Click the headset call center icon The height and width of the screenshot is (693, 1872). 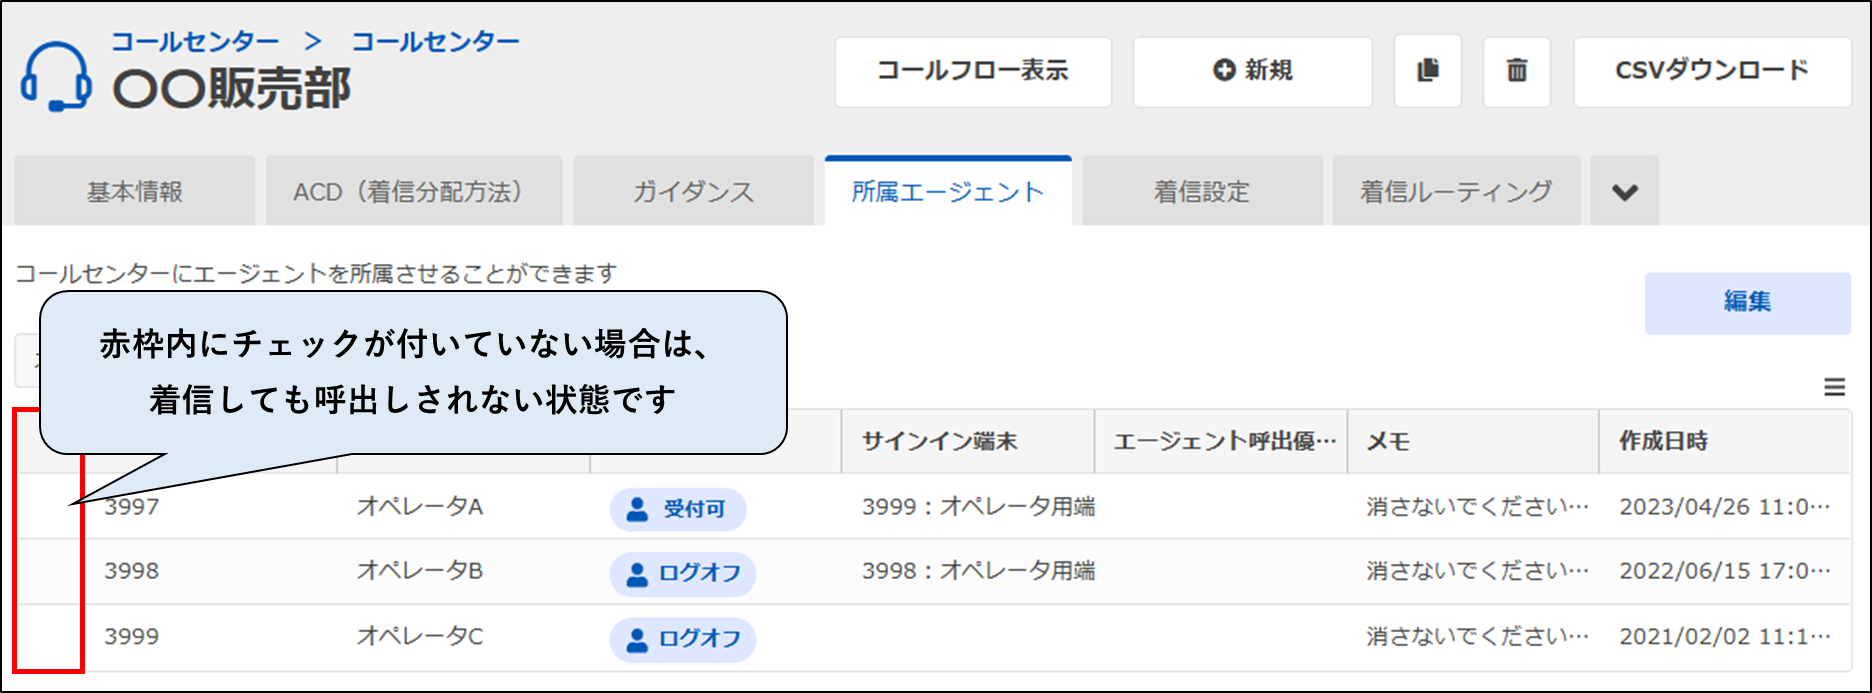[56, 77]
